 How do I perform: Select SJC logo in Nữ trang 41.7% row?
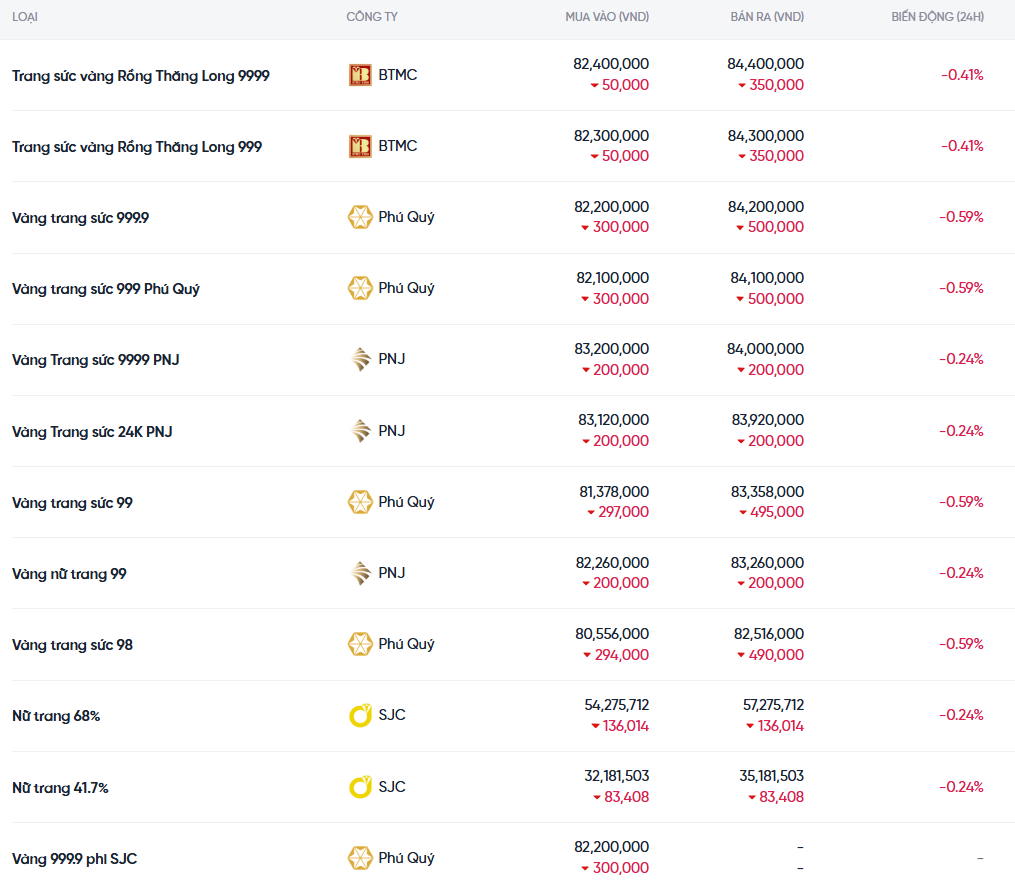coord(360,787)
